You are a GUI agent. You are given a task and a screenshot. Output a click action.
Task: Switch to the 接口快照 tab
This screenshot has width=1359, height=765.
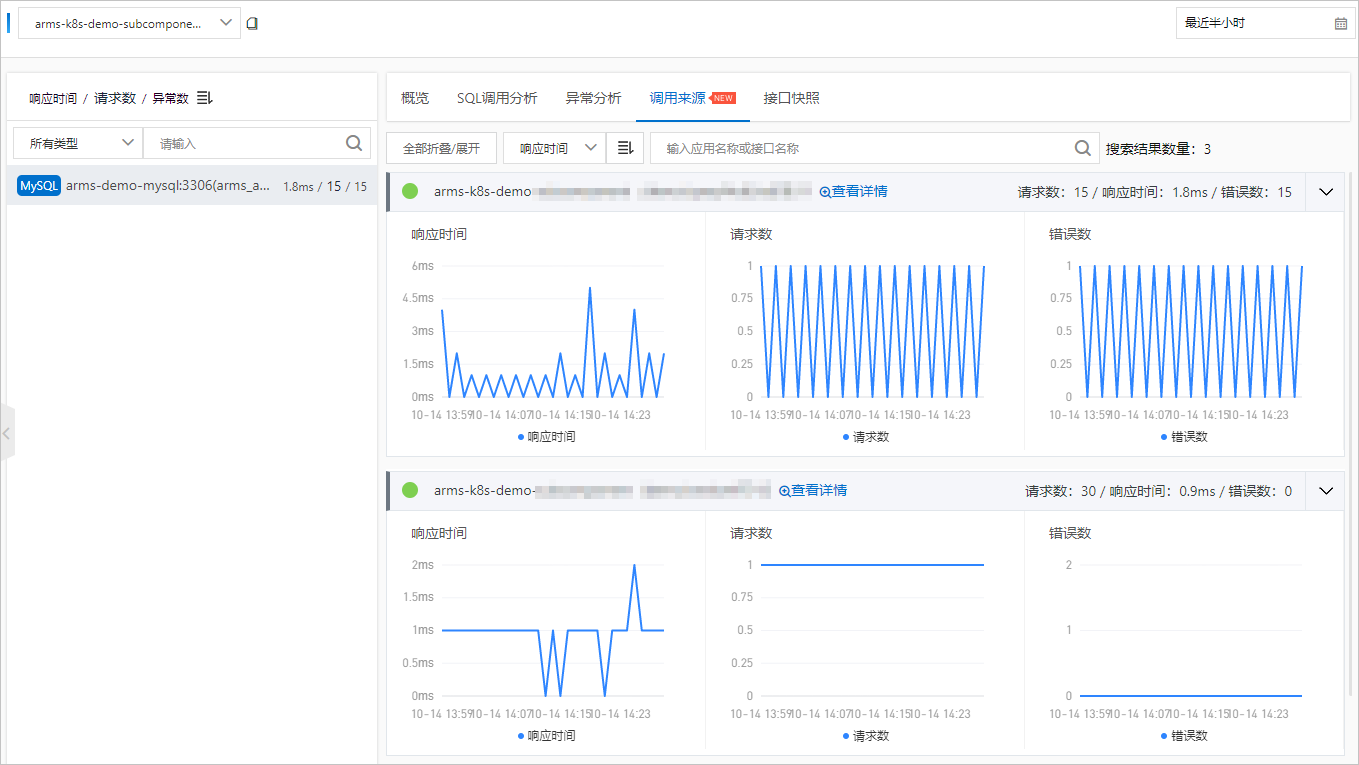792,98
